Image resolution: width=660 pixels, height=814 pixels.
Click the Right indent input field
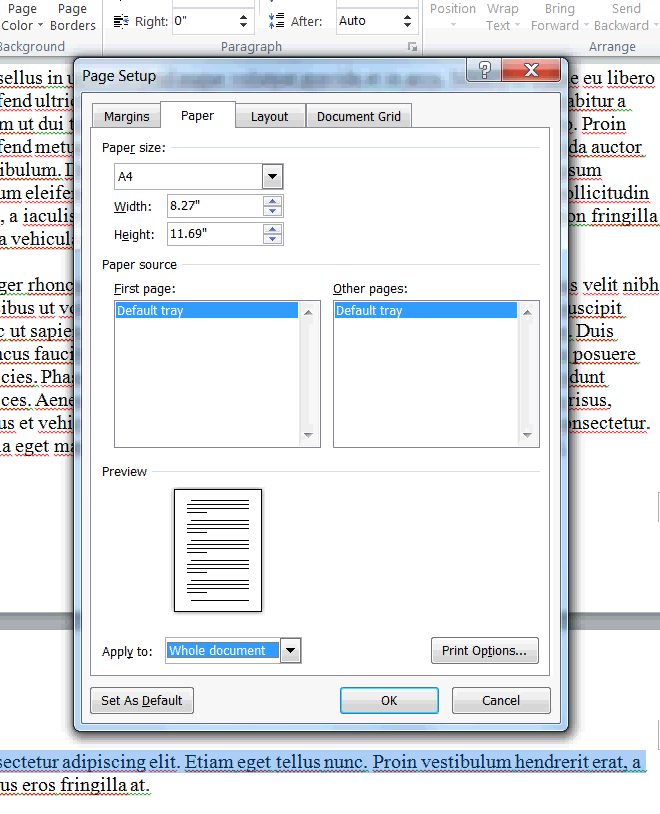click(204, 21)
